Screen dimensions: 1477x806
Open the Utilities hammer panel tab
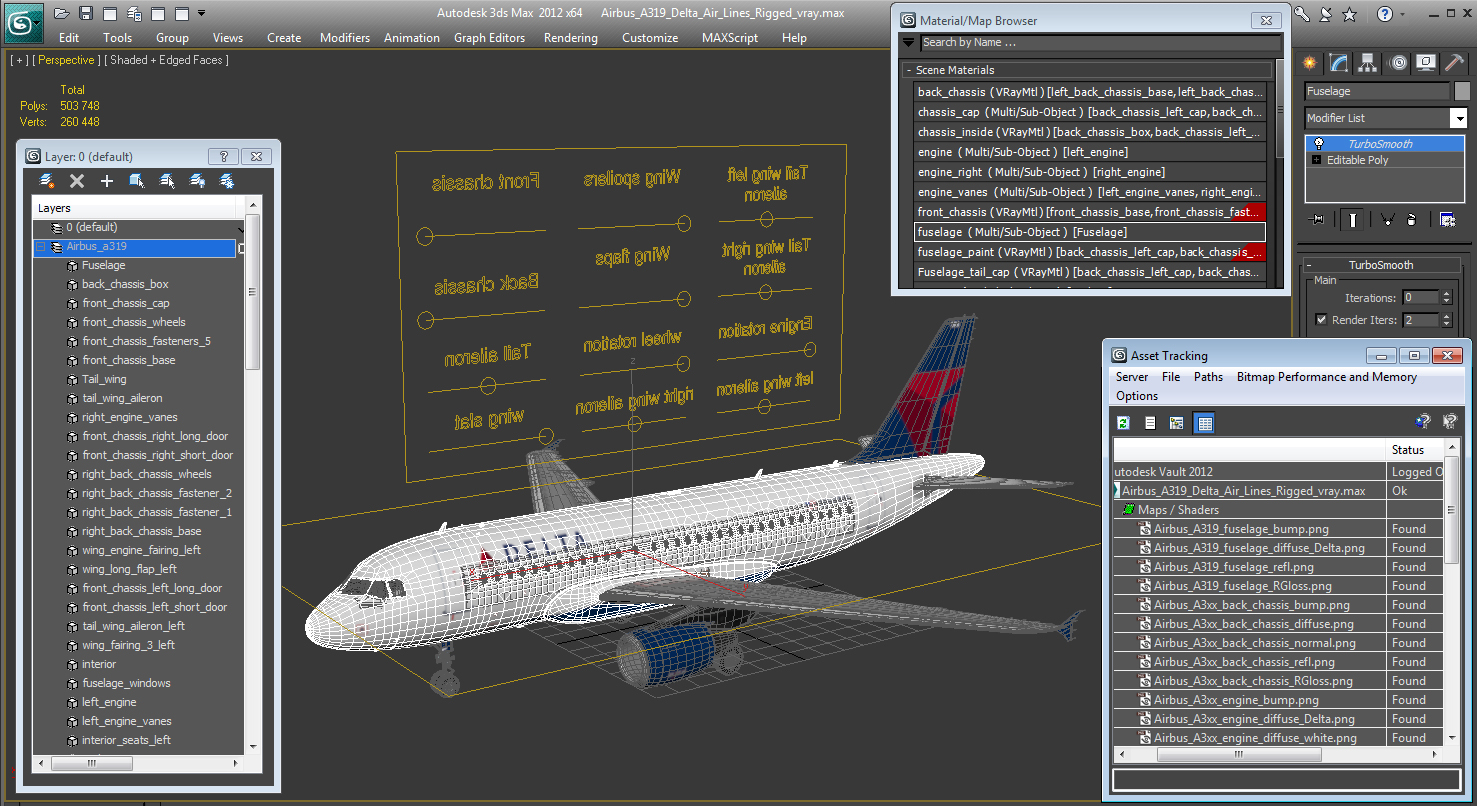point(1456,63)
